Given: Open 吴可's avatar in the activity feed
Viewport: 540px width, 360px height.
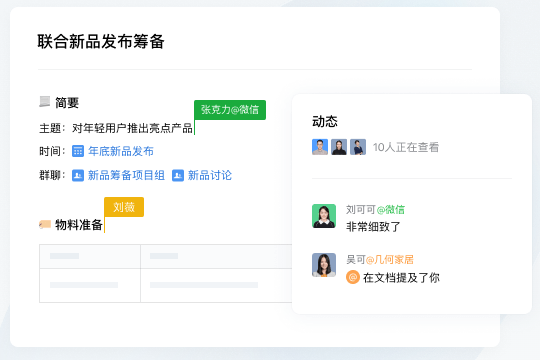Looking at the screenshot, I should (324, 265).
